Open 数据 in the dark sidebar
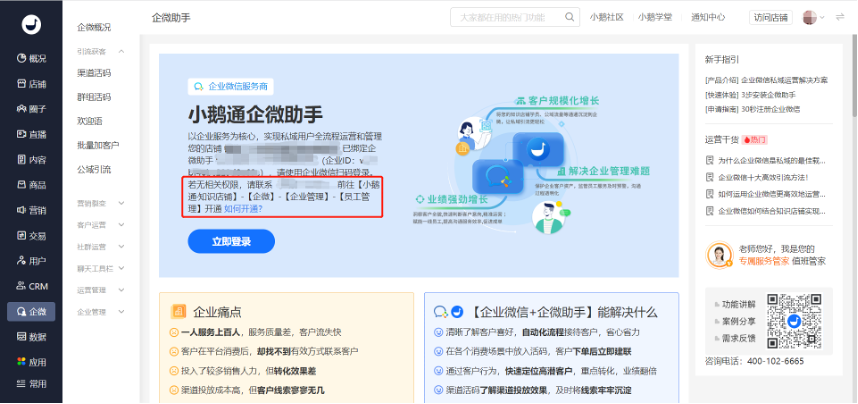 [31, 337]
